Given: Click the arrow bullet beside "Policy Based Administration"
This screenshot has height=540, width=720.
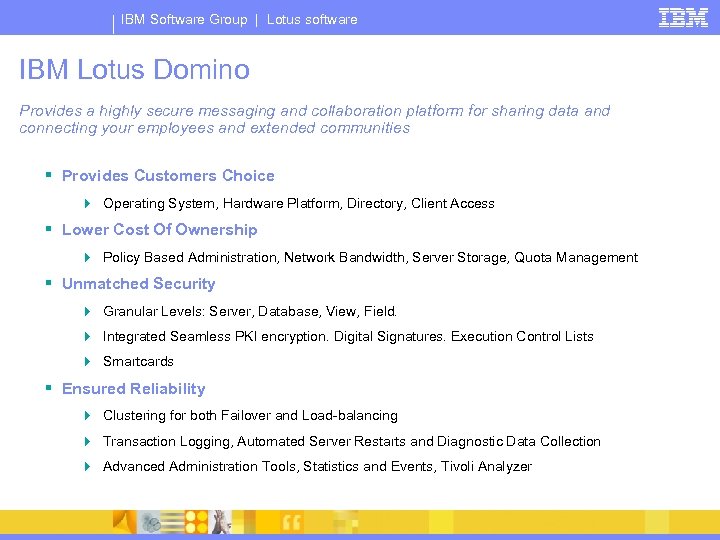Looking at the screenshot, I should tap(87, 257).
